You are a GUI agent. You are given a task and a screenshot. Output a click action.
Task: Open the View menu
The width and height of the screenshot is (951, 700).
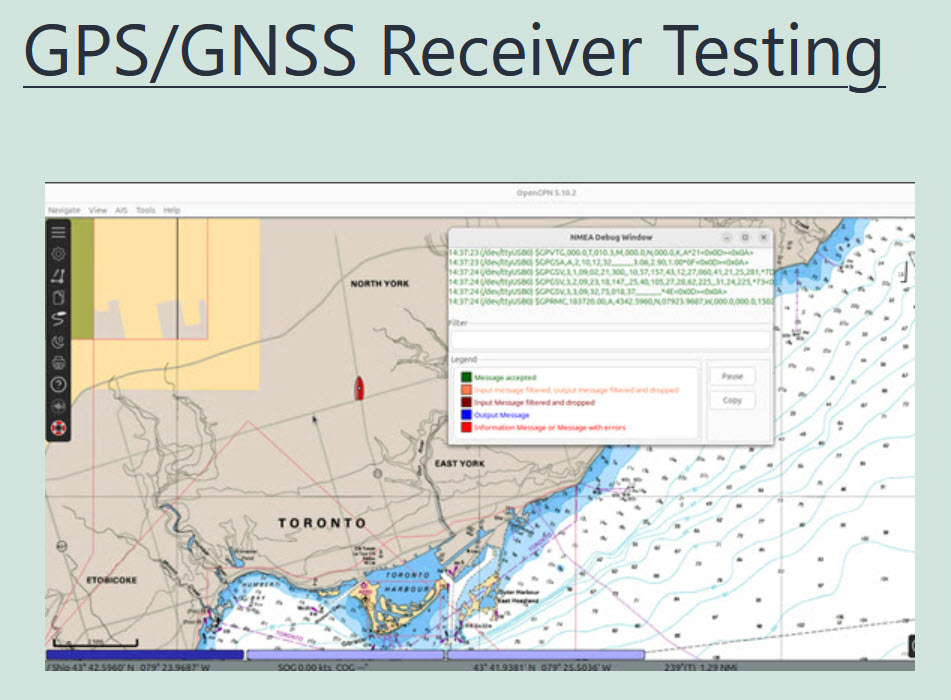(x=98, y=210)
